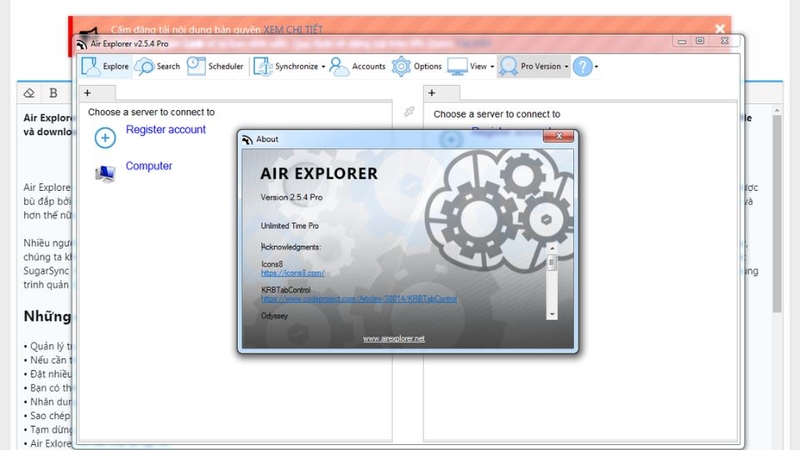The image size is (800, 450).
Task: Add a new tab in the right pane
Action: (x=432, y=93)
